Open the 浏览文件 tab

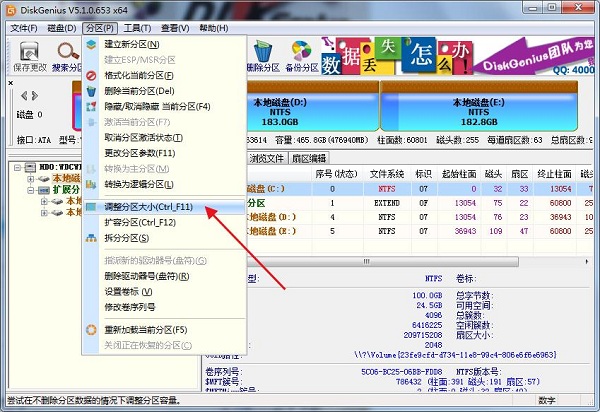(266, 158)
